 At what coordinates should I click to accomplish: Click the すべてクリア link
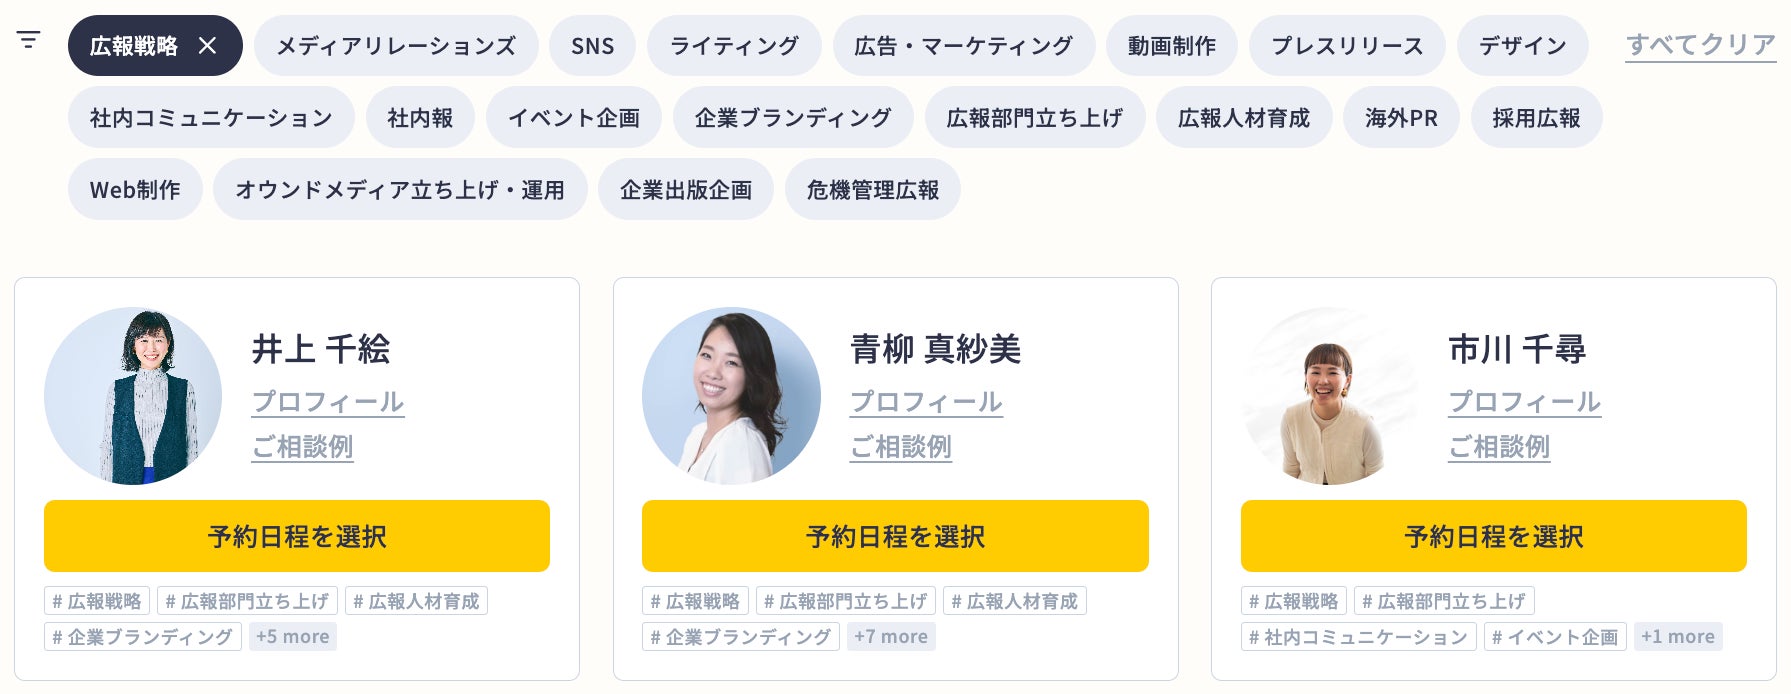pos(1700,45)
